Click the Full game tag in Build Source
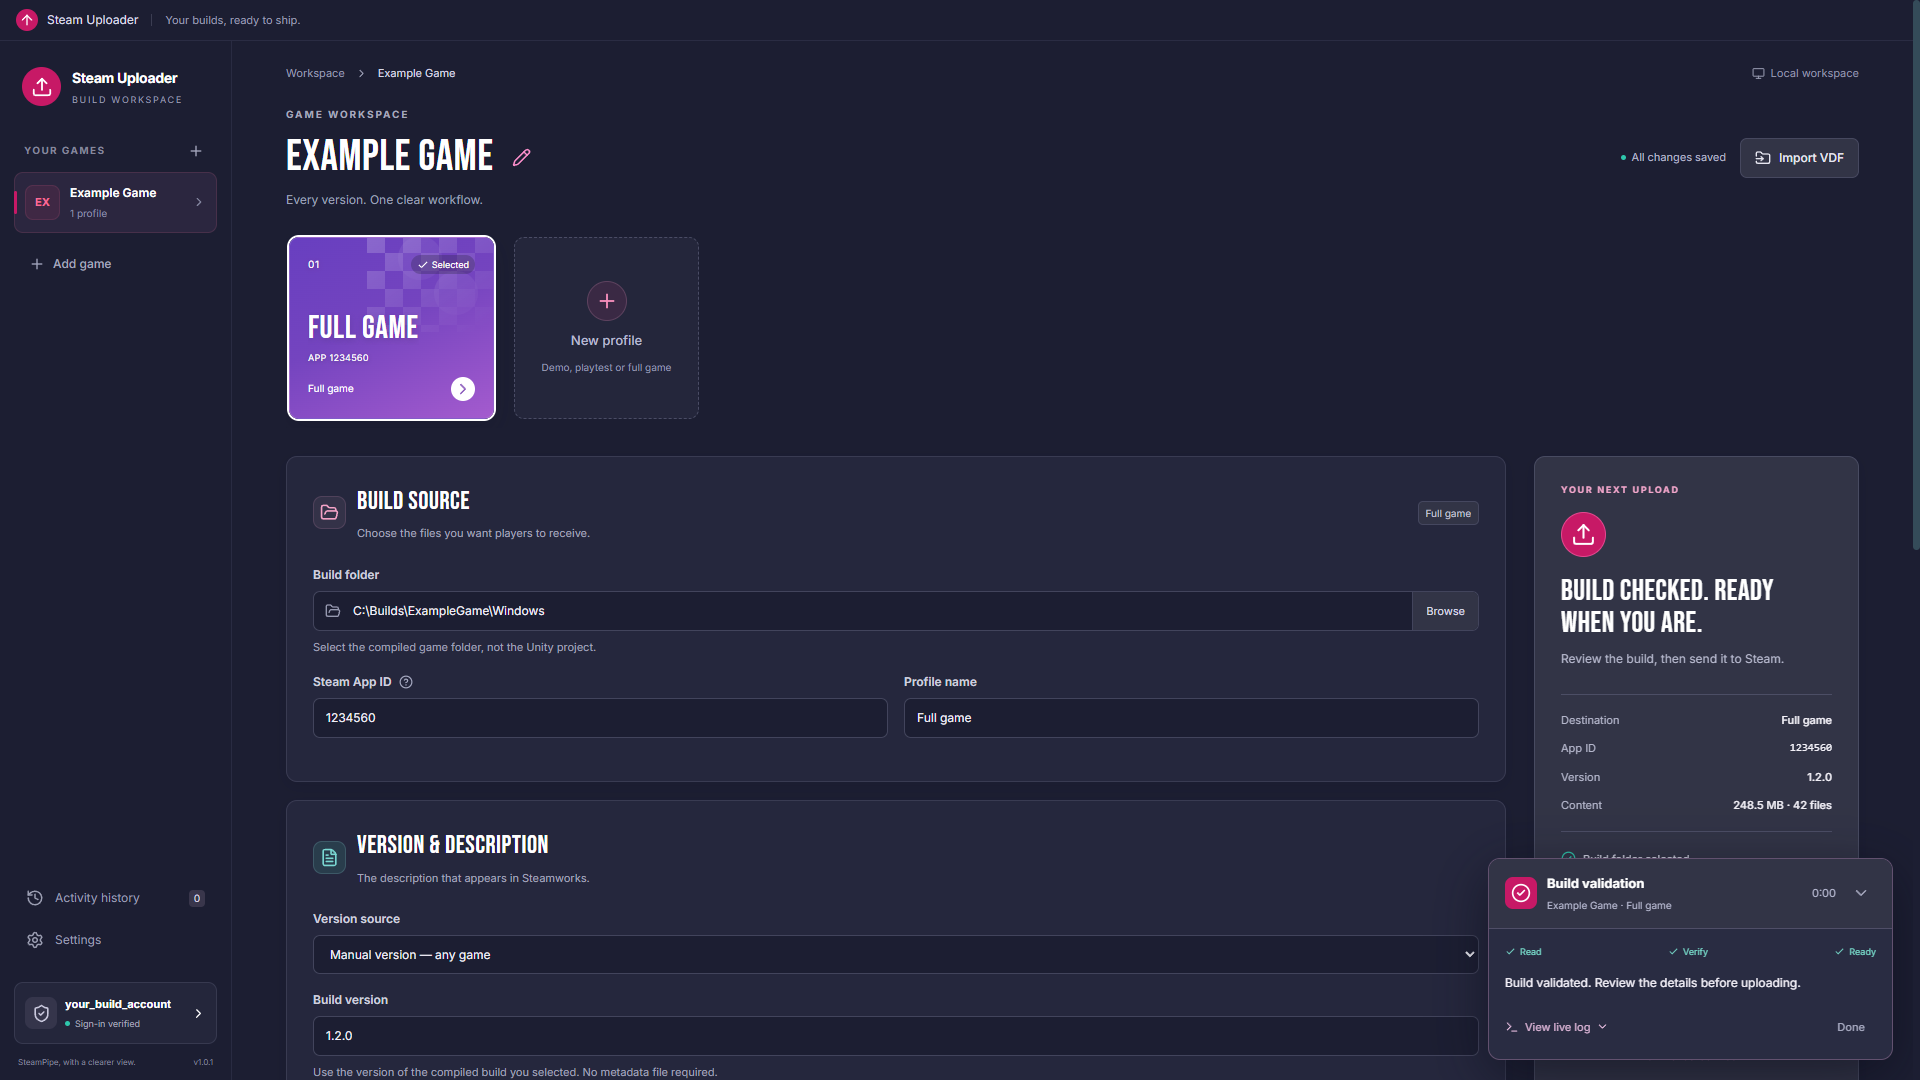This screenshot has height=1080, width=1920. point(1448,513)
